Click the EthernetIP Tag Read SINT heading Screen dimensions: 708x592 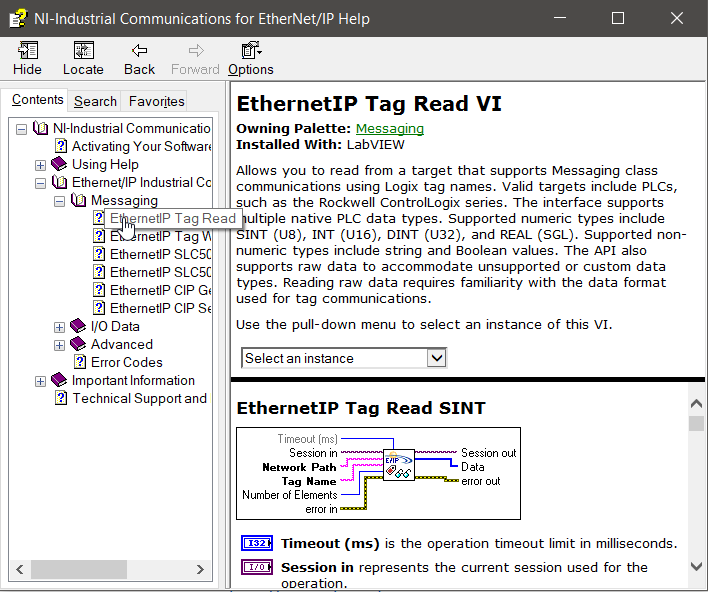tap(361, 408)
